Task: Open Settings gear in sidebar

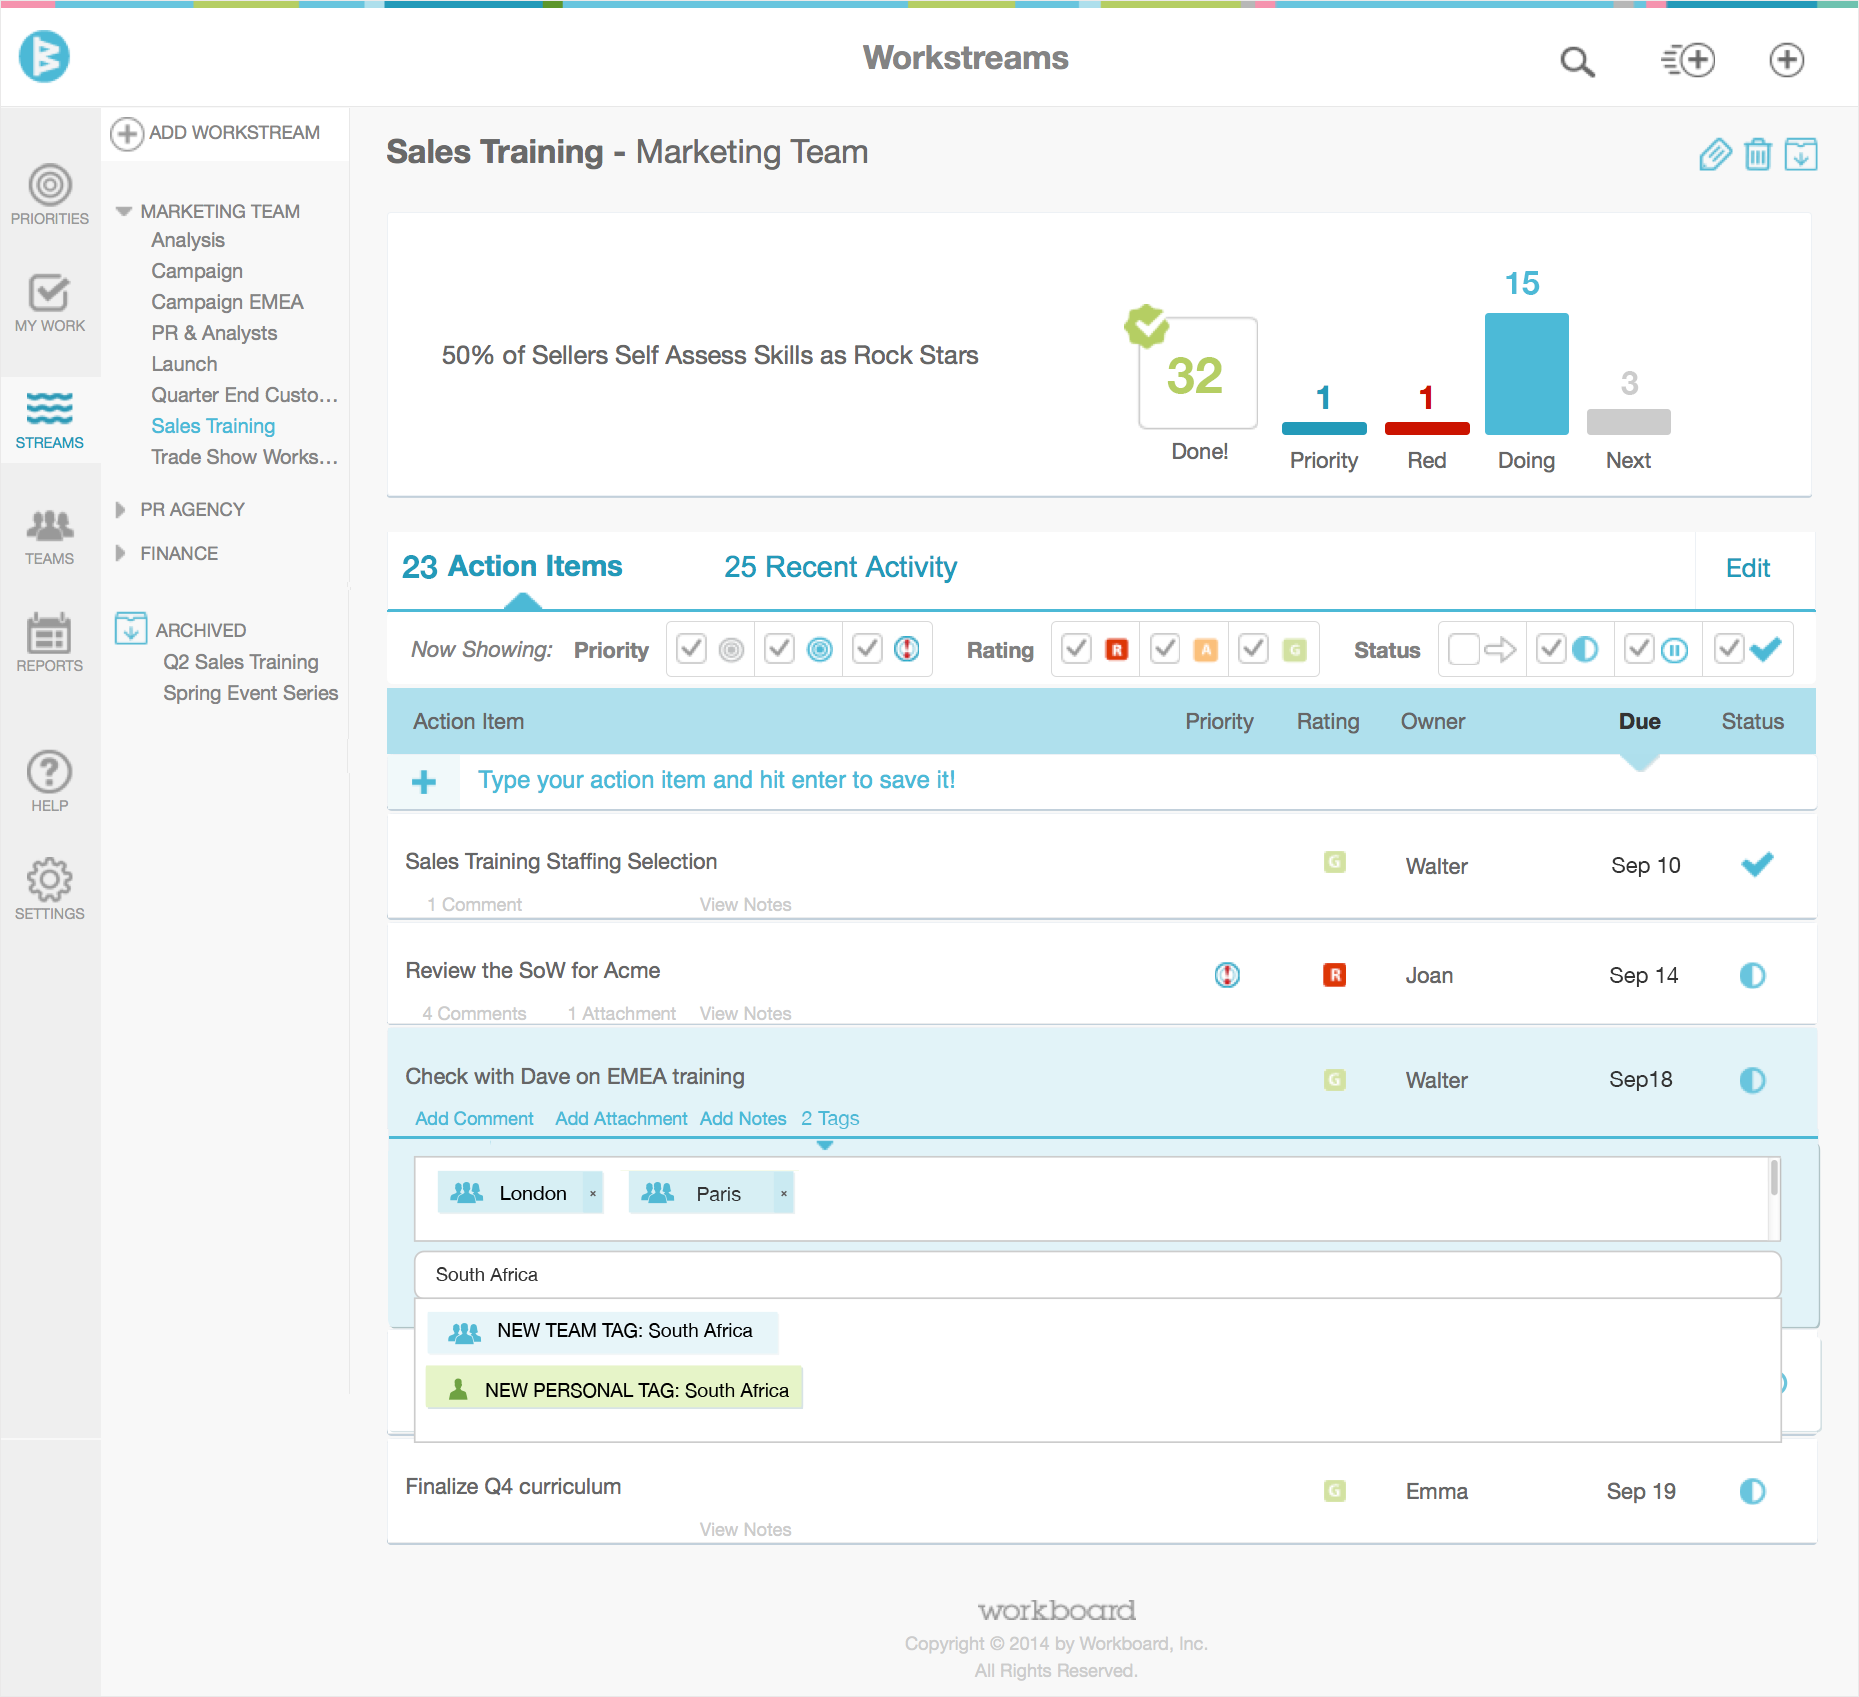Action: tap(49, 889)
